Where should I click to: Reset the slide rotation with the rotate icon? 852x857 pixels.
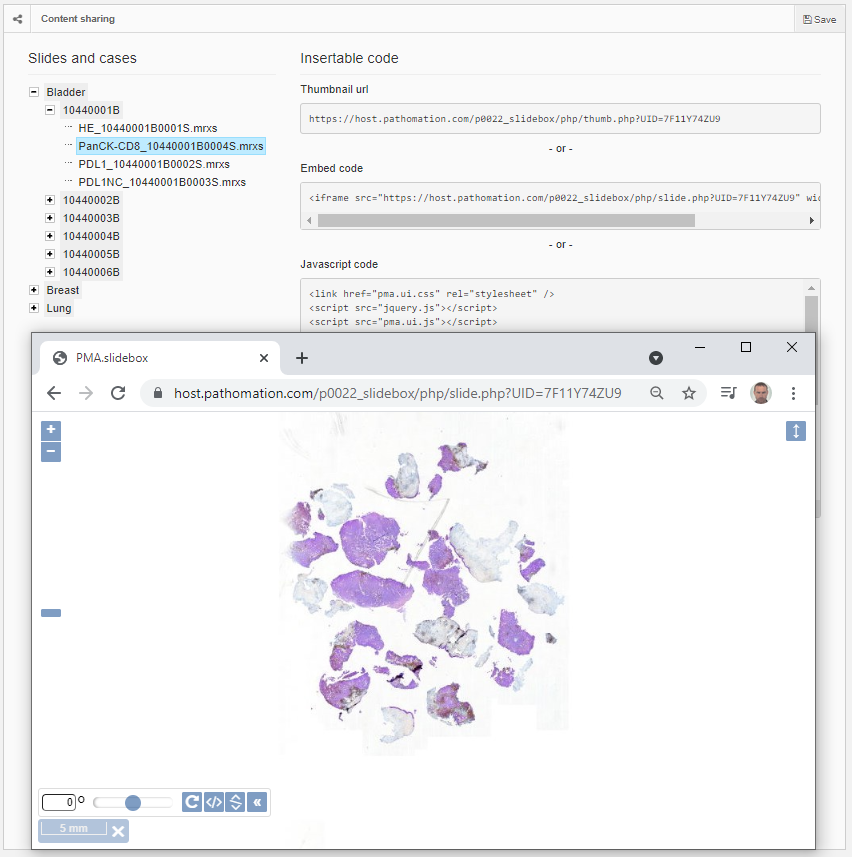(192, 802)
